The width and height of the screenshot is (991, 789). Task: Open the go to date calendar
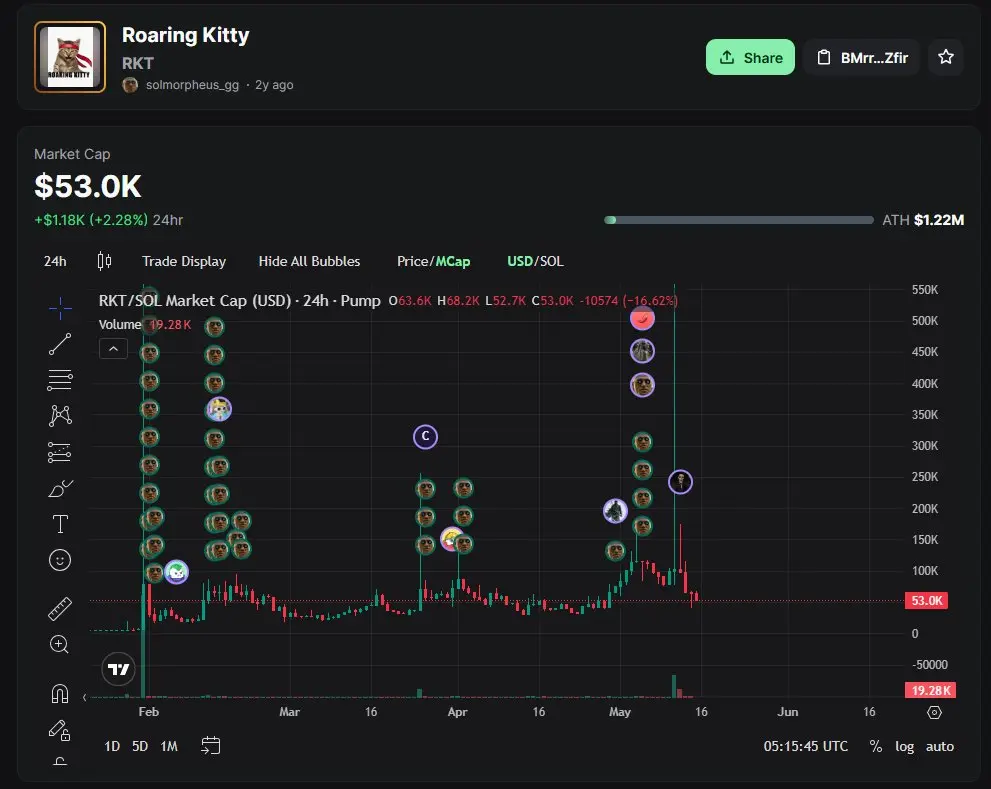pos(210,746)
